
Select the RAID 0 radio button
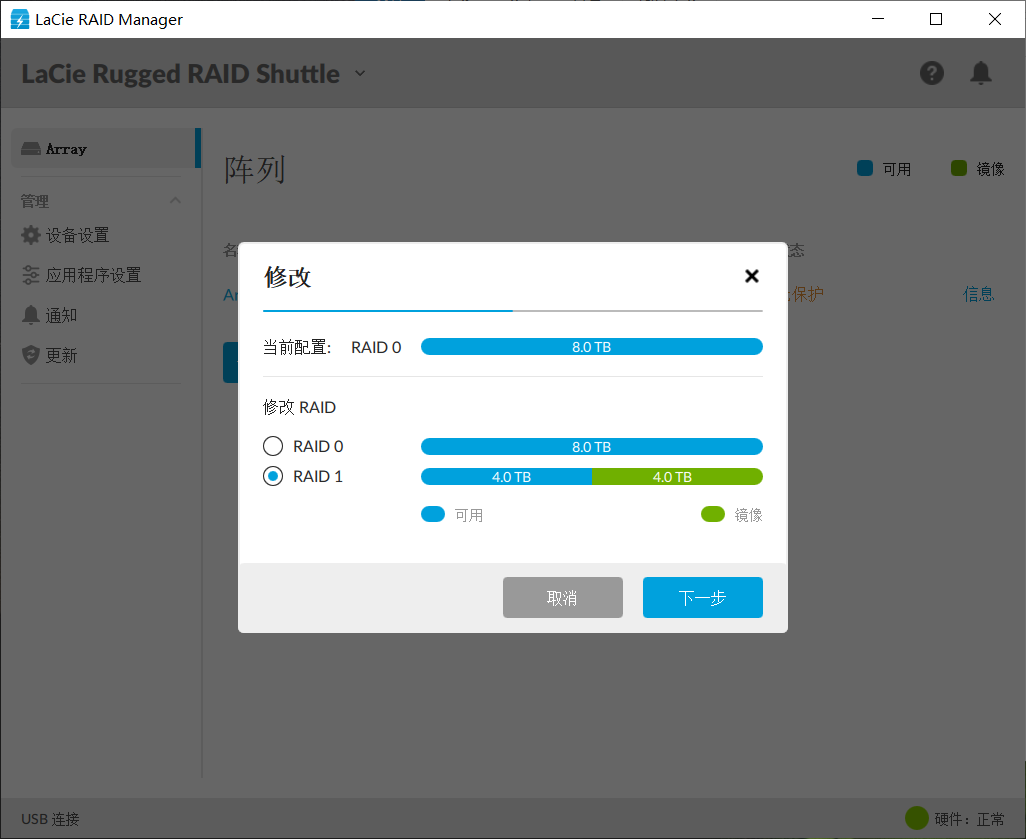[x=273, y=446]
